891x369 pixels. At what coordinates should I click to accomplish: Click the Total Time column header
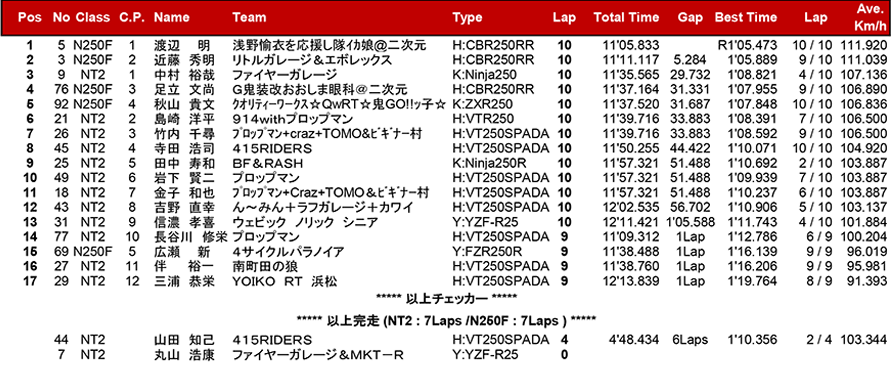(627, 18)
